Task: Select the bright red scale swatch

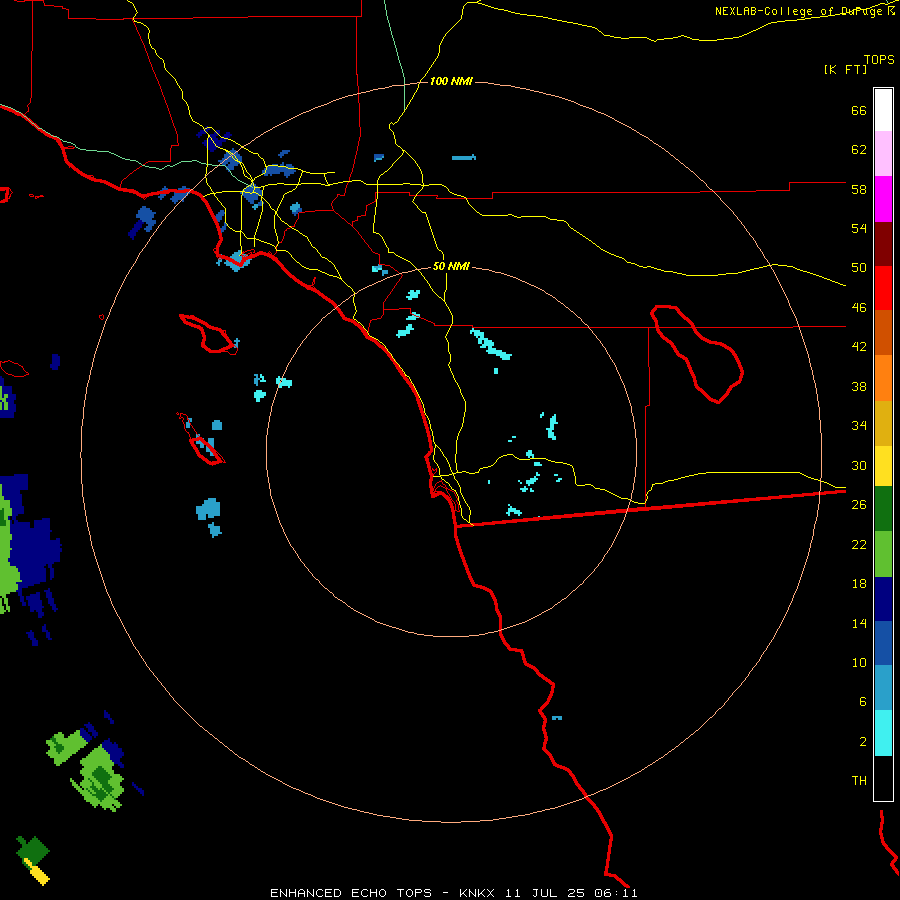Action: tap(883, 288)
